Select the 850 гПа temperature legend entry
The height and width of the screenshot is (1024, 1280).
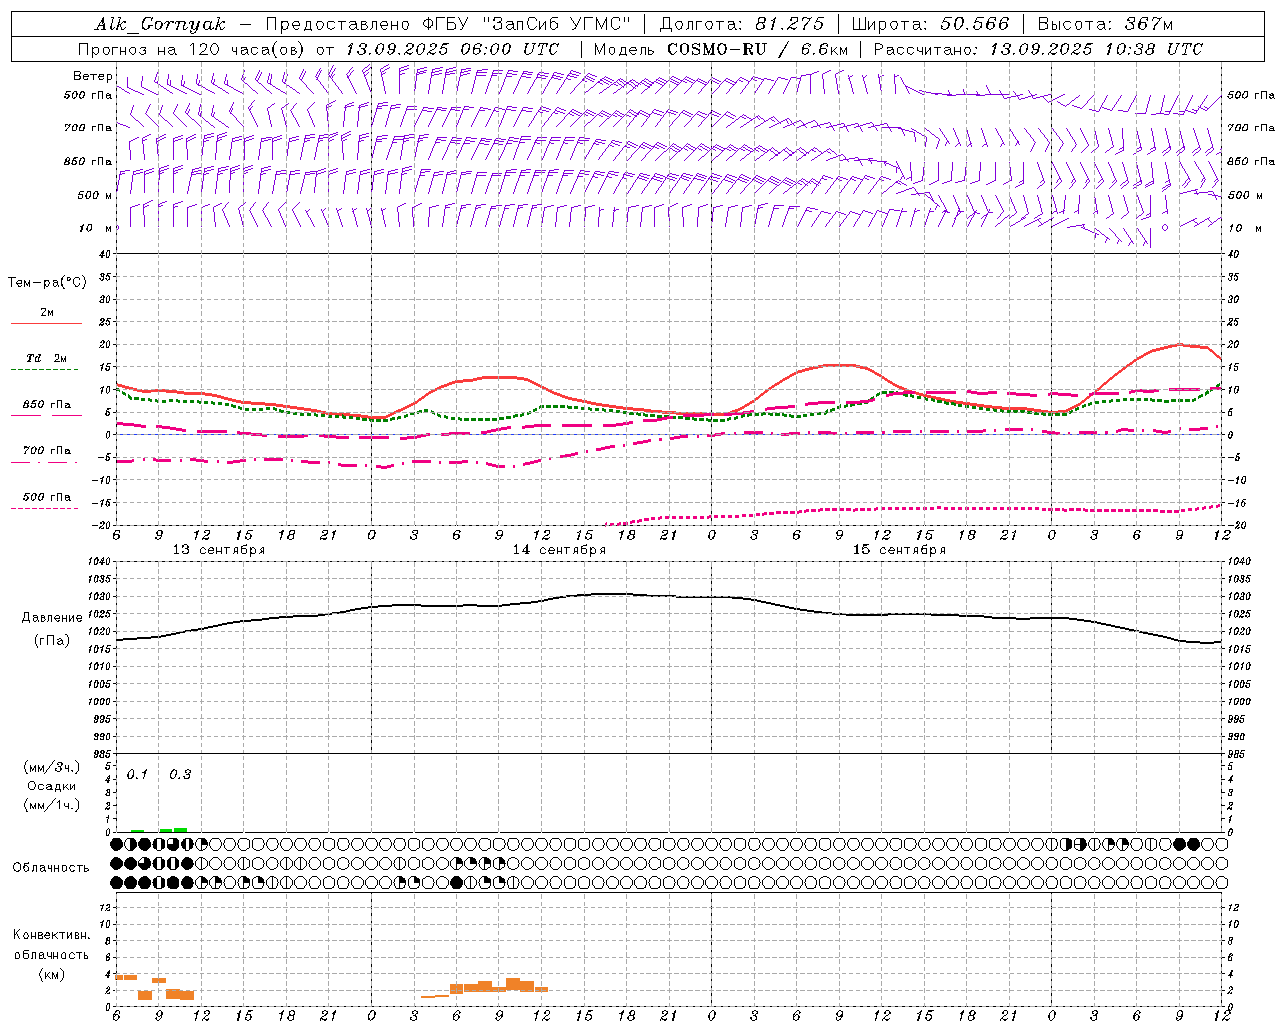click(x=46, y=405)
